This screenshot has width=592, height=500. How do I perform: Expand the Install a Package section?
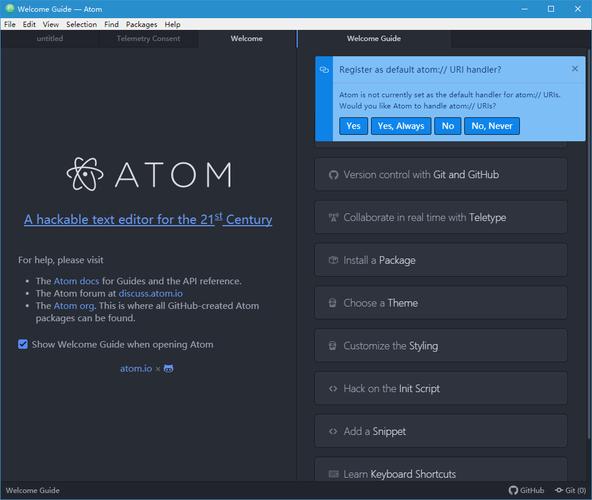[x=441, y=260]
